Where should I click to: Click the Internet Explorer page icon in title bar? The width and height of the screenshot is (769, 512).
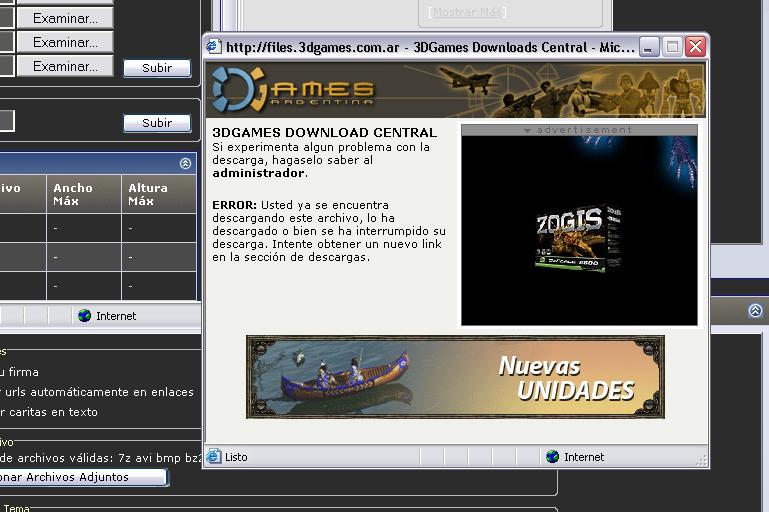[214, 47]
